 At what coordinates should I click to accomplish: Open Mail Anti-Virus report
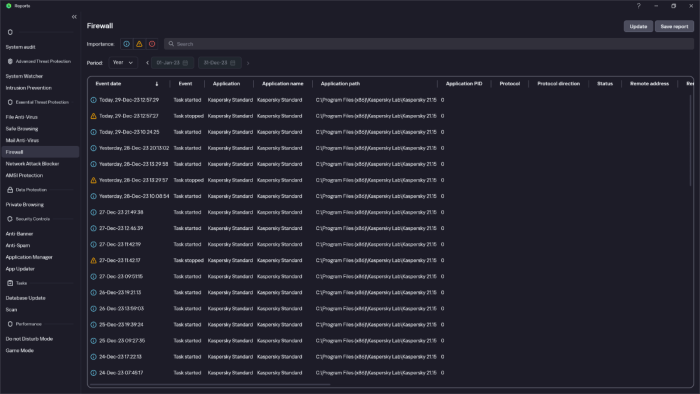[x=22, y=140]
